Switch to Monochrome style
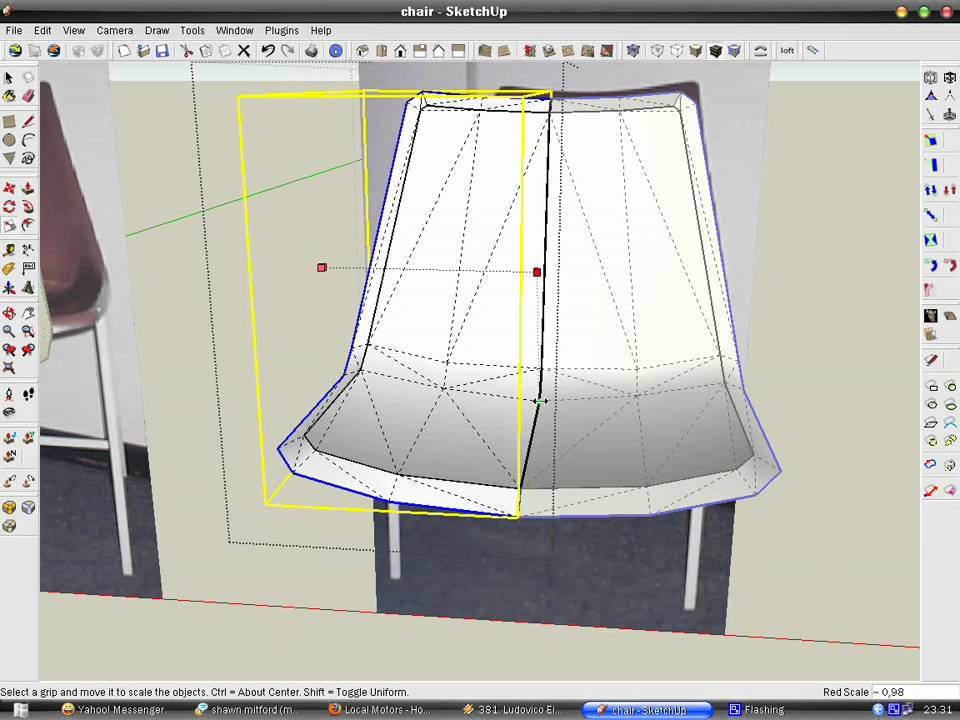Viewport: 960px width, 720px height. pos(734,51)
